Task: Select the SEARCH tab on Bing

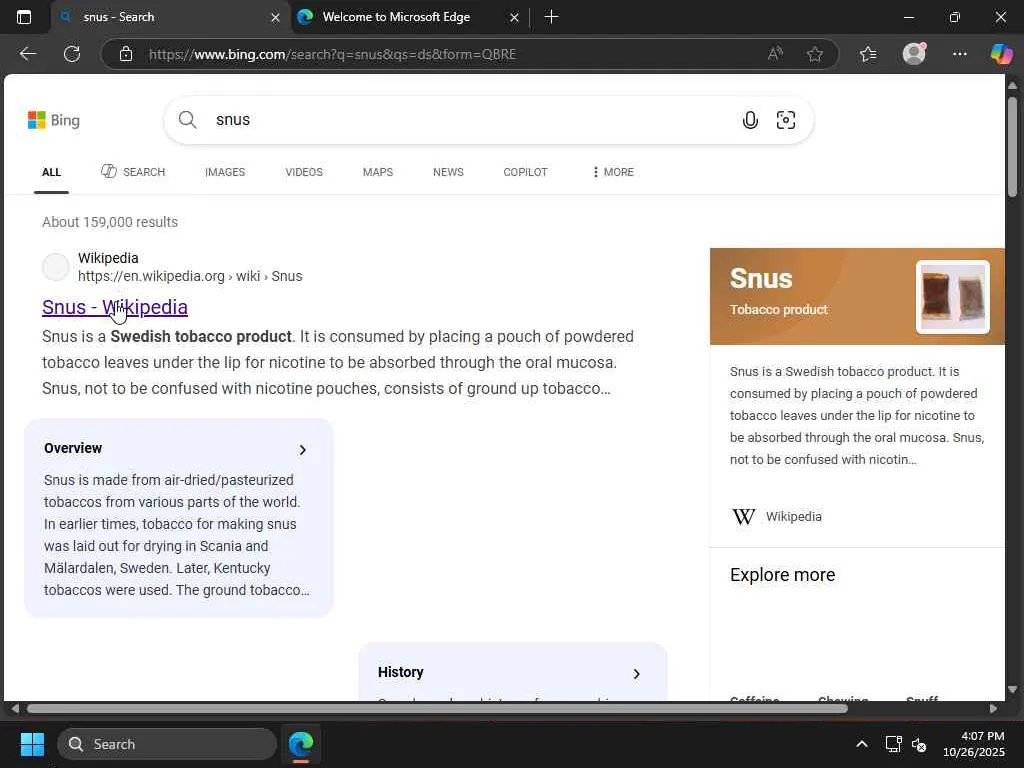Action: [133, 172]
